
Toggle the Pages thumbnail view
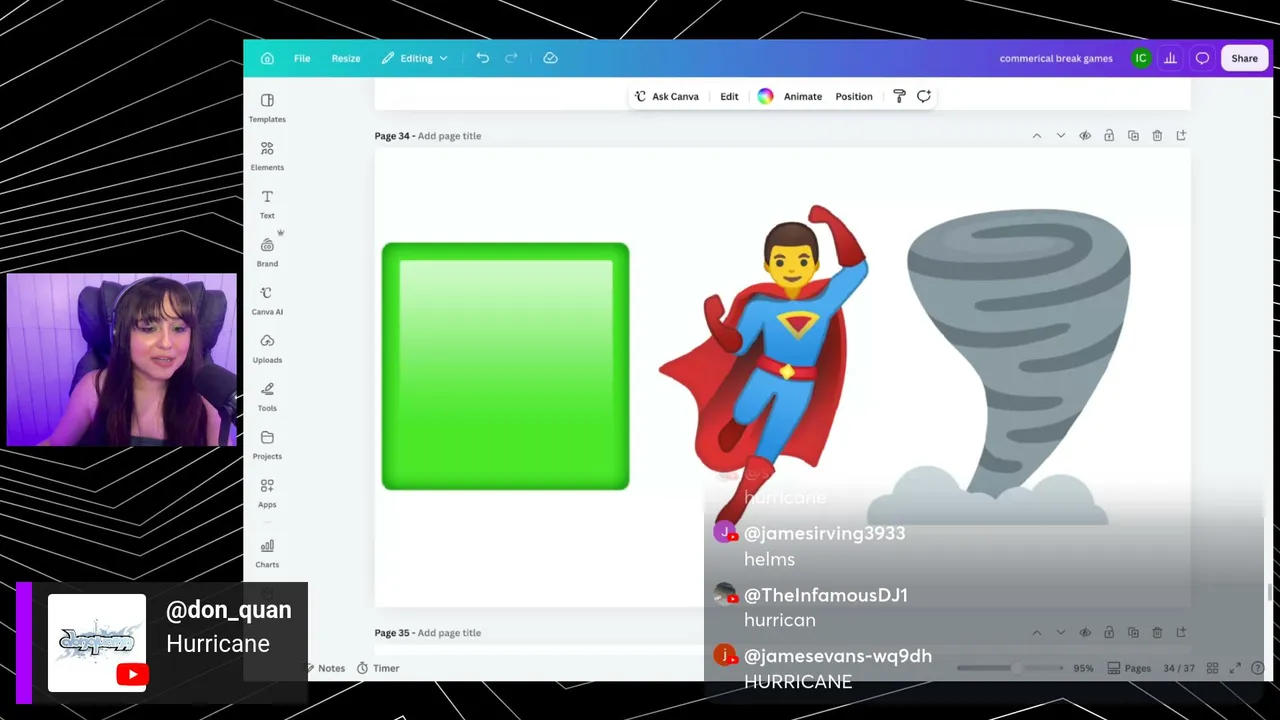[x=1129, y=668]
